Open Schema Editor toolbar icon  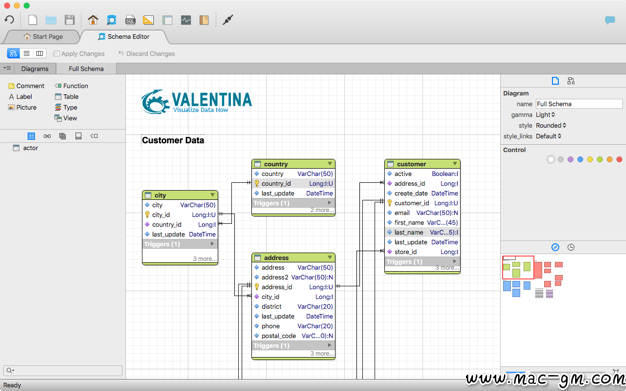(x=111, y=20)
